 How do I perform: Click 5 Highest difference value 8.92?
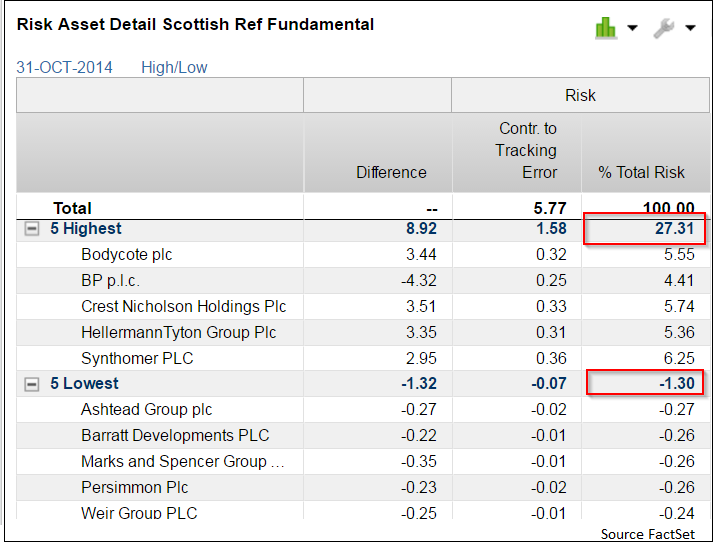(x=421, y=228)
